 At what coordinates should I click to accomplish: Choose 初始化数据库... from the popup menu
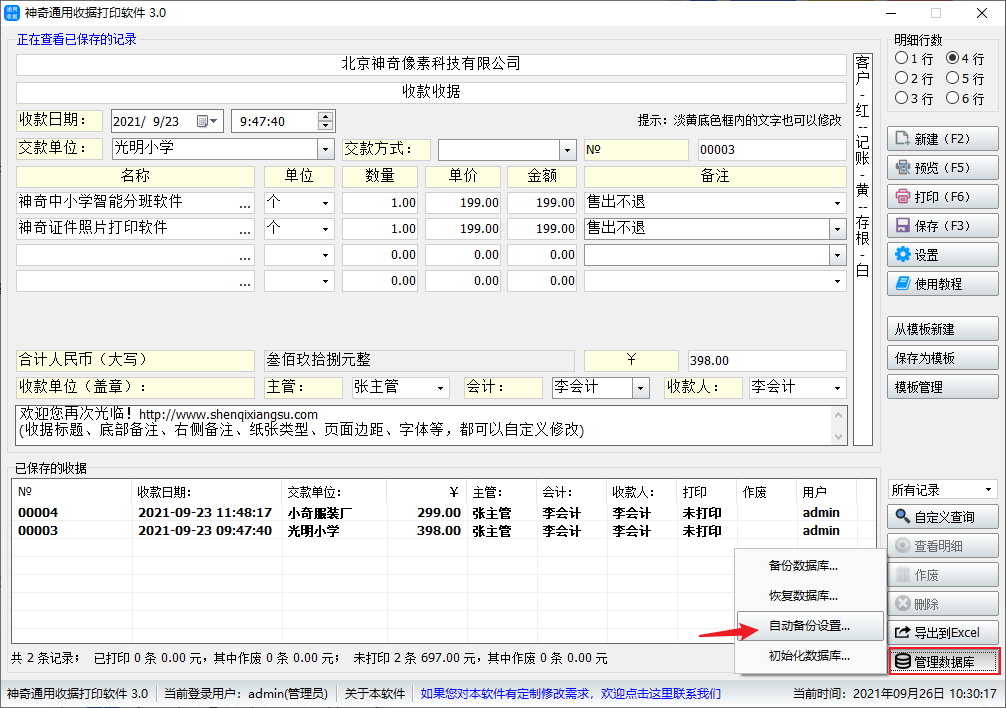[810, 655]
